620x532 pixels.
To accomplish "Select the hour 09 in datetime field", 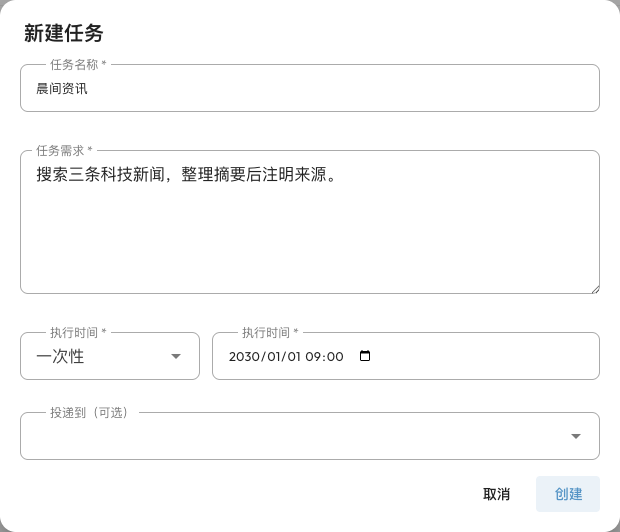I will [313, 357].
